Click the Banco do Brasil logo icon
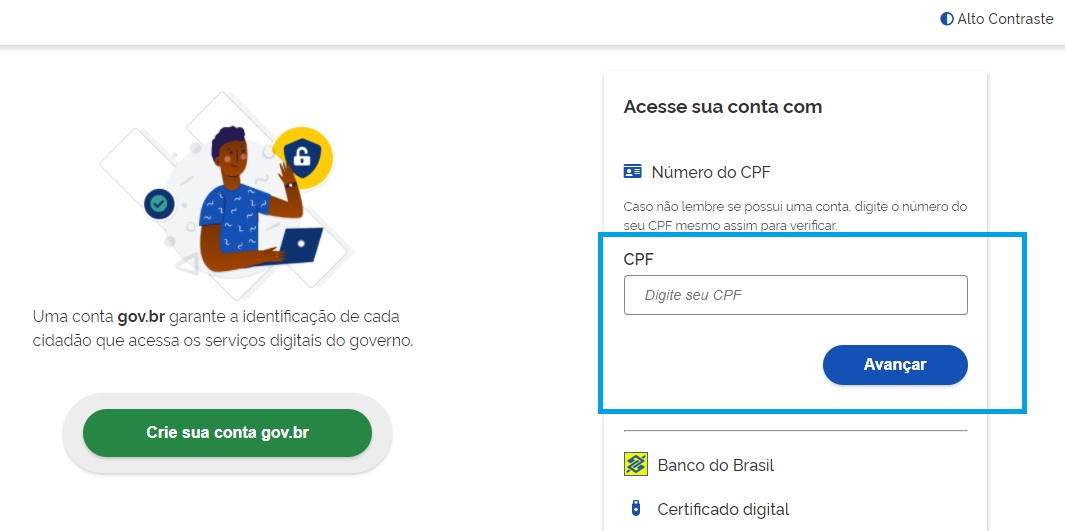The height and width of the screenshot is (531, 1065). tap(636, 464)
